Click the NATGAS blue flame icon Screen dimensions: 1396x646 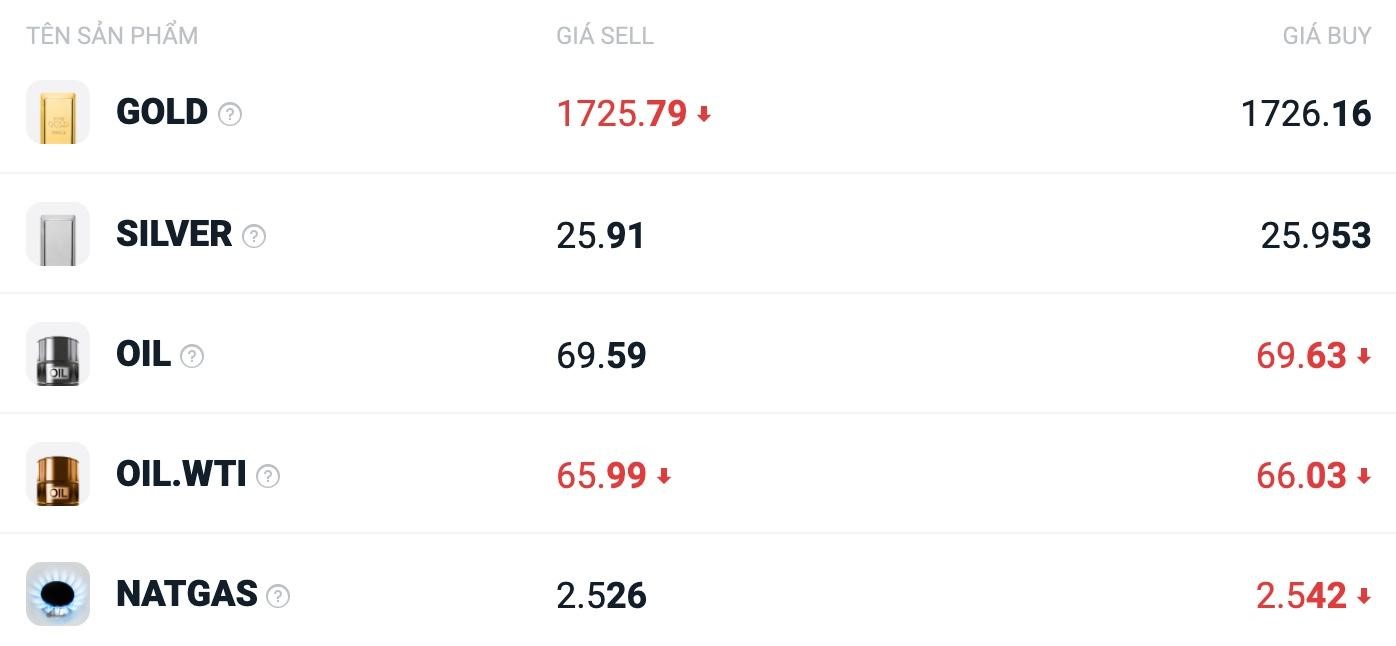(58, 594)
